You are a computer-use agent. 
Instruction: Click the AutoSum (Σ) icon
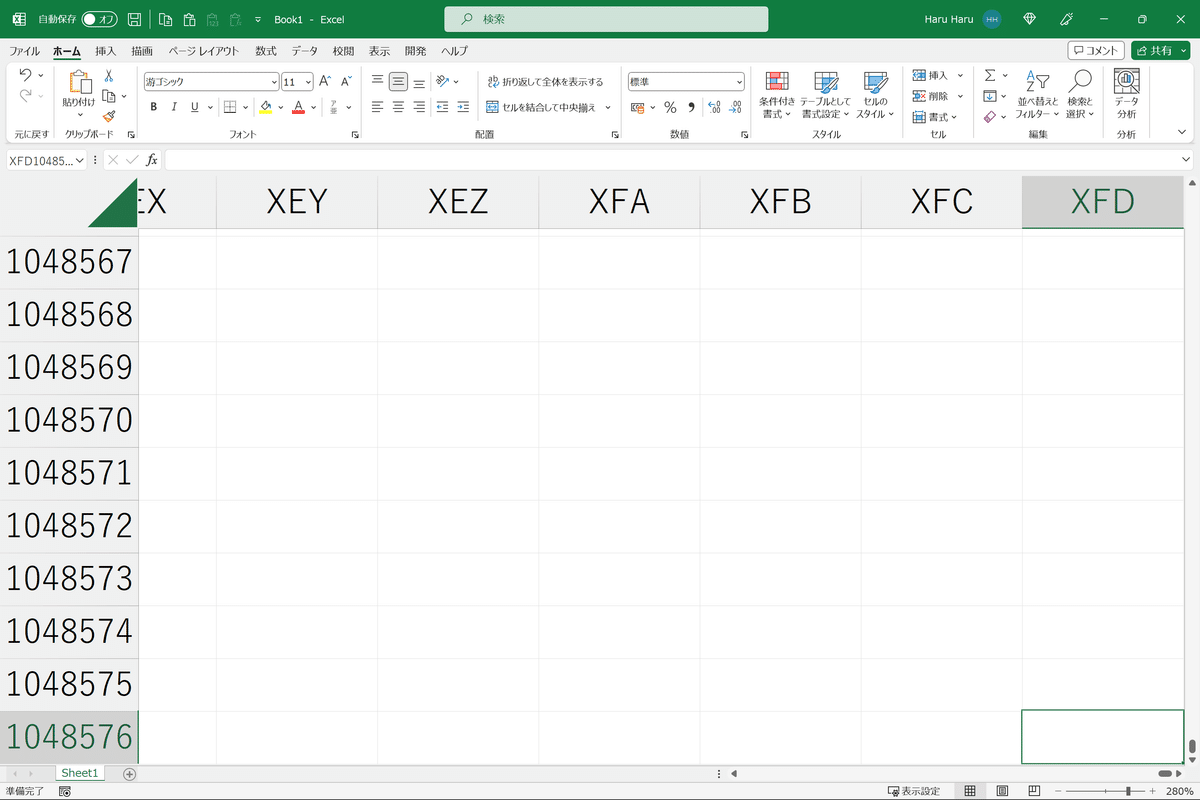pyautogui.click(x=990, y=74)
